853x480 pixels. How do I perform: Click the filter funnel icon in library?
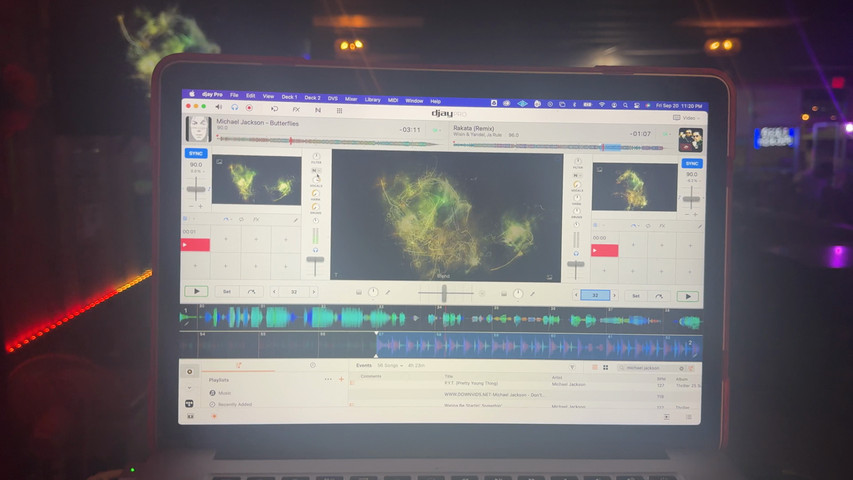[572, 367]
